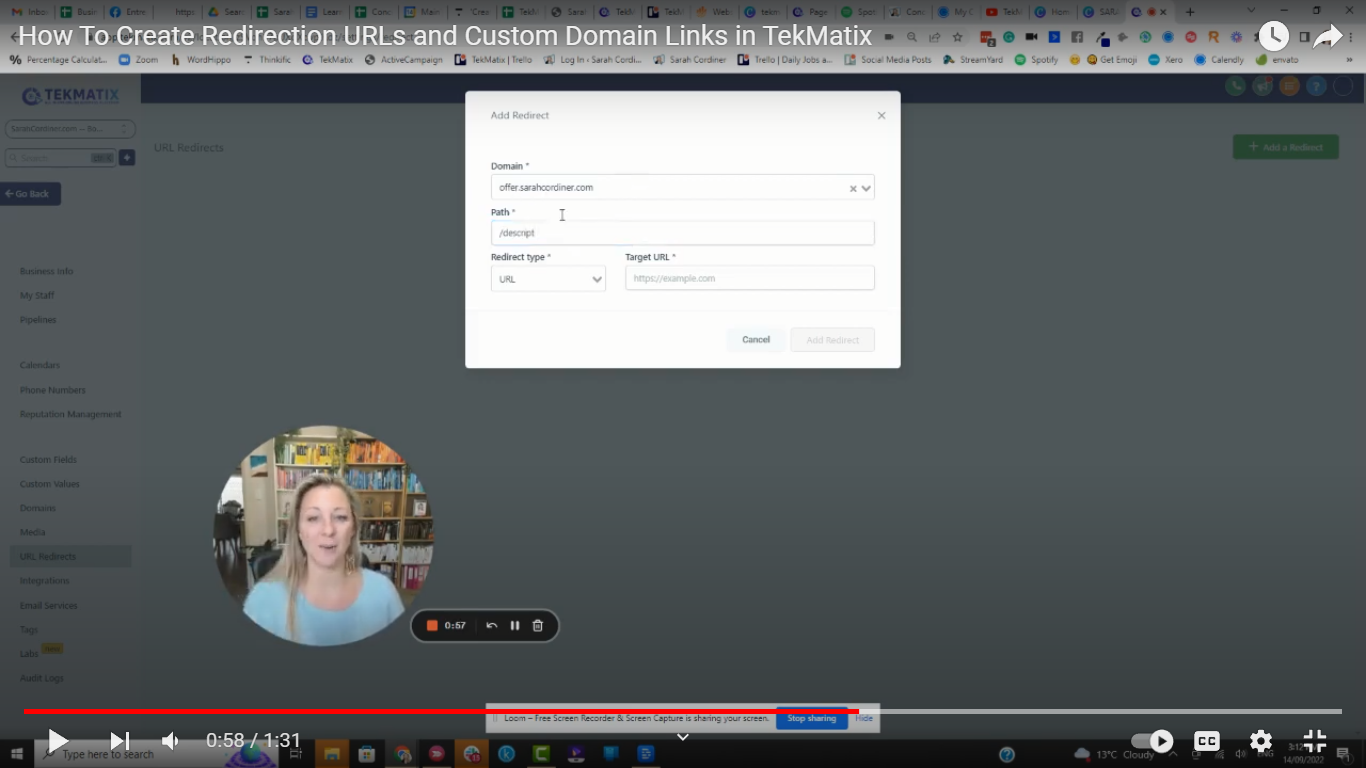
Task: Click the sidebar Search field
Action: (60, 158)
